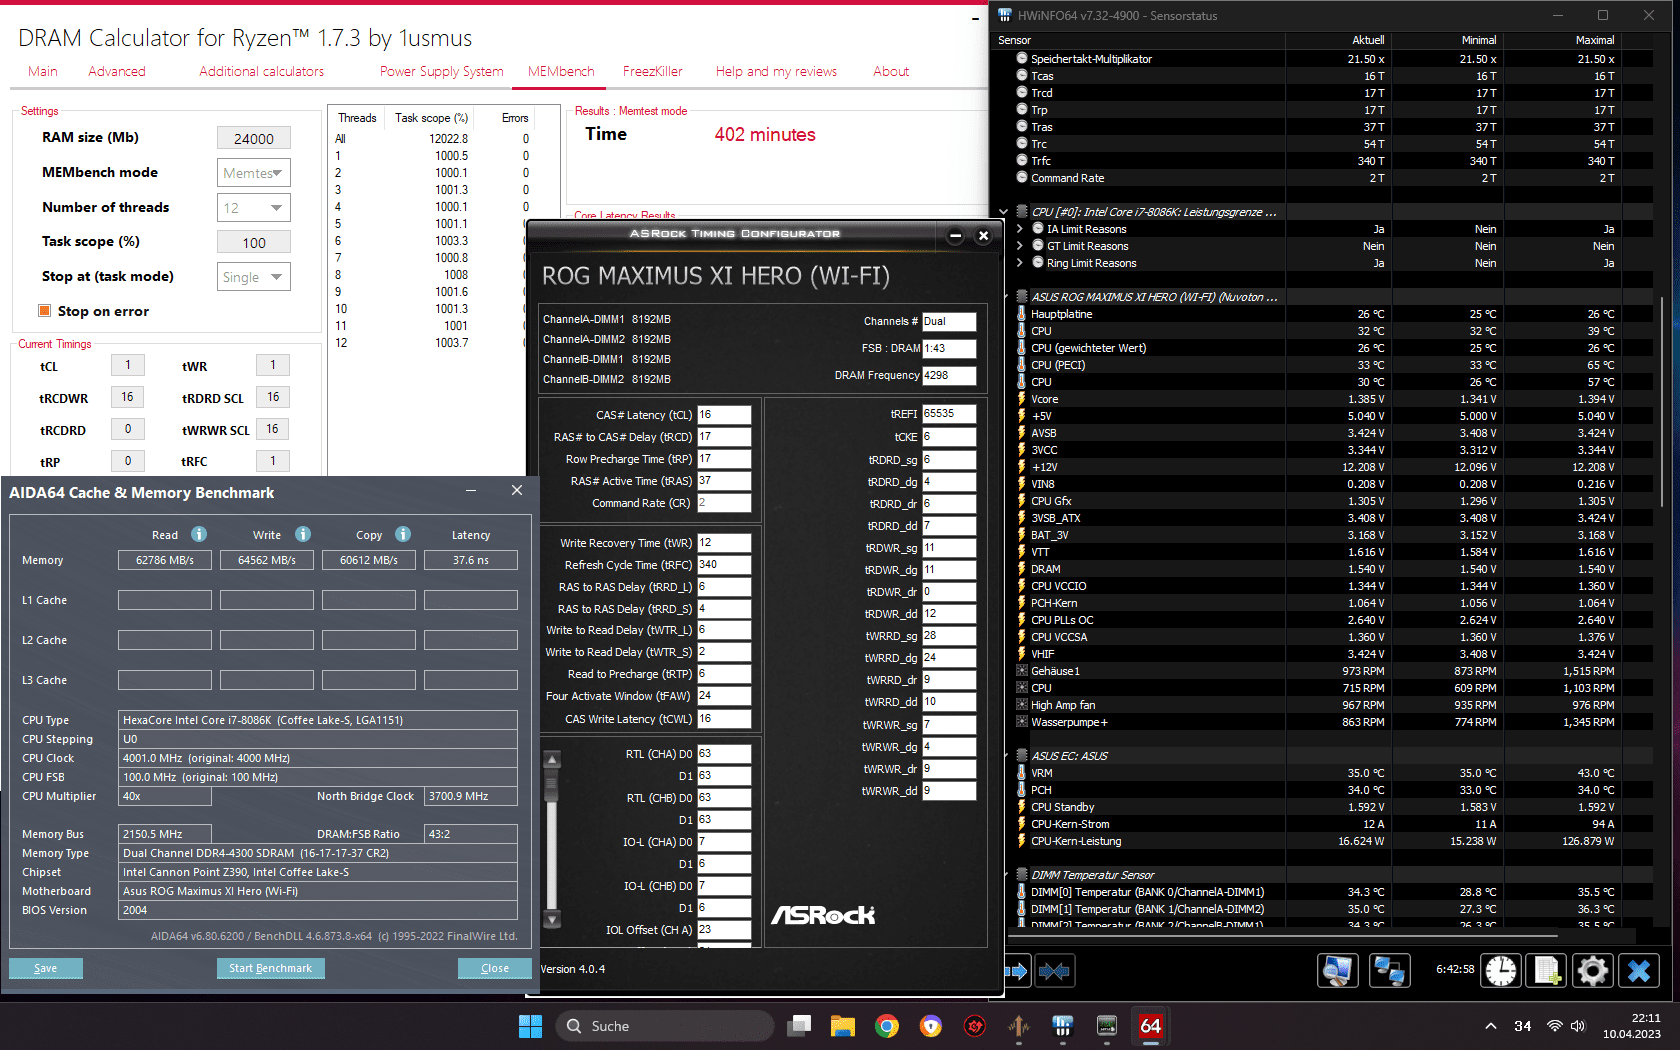Click Close button in AIDA64 benchmark
Screen dimensions: 1680x1050
tap(495, 968)
